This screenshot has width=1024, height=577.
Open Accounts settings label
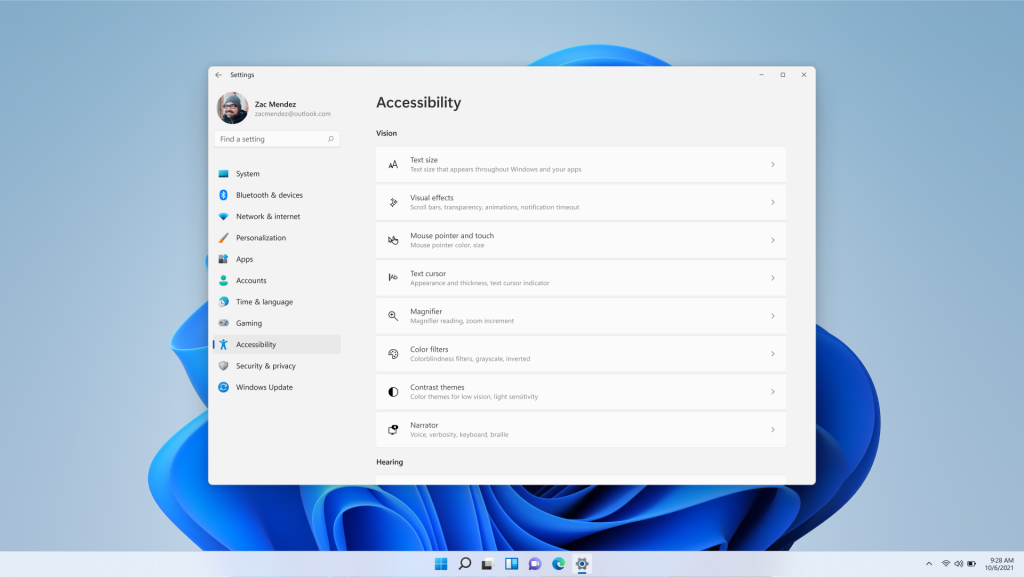tap(251, 281)
